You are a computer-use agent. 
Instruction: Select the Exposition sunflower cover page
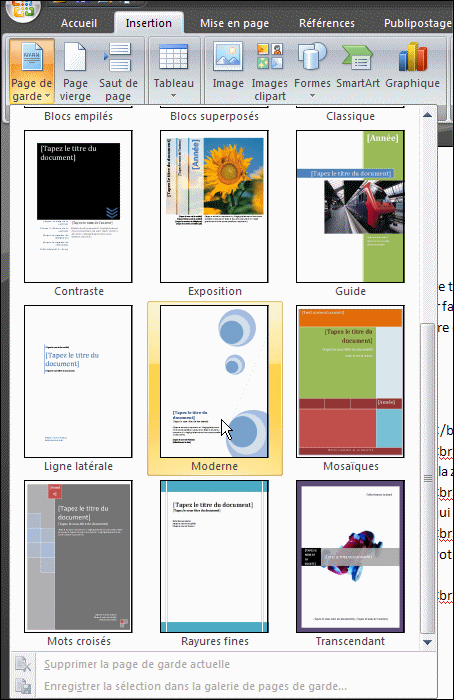click(x=214, y=206)
